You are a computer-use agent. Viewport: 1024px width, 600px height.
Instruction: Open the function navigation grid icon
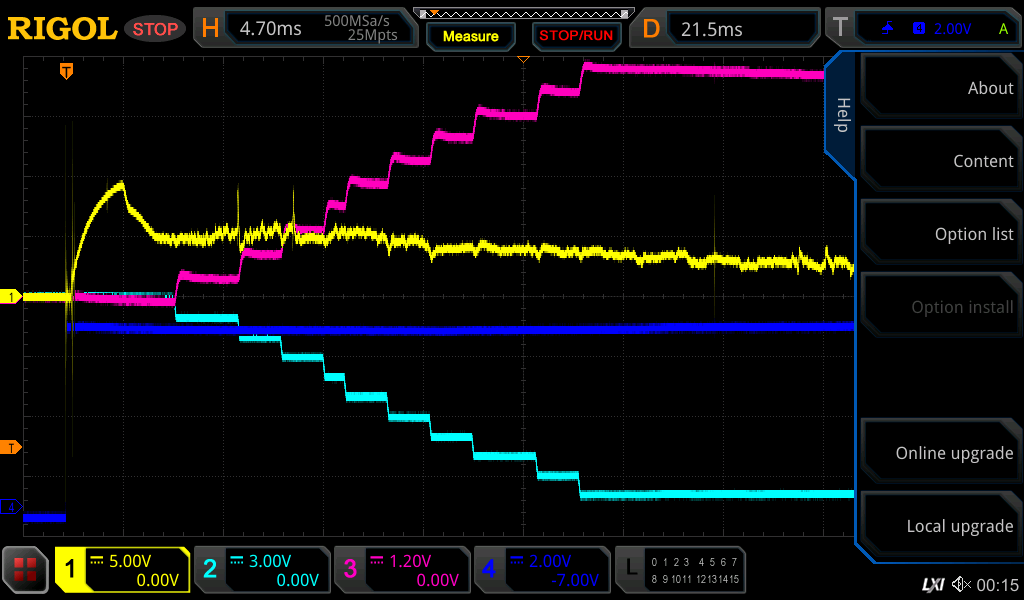tap(26, 570)
